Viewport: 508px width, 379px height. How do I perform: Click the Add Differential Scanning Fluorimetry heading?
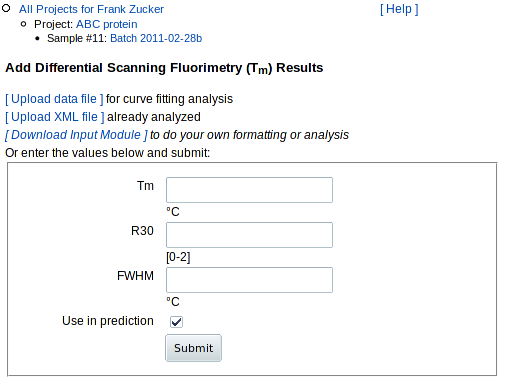164,68
